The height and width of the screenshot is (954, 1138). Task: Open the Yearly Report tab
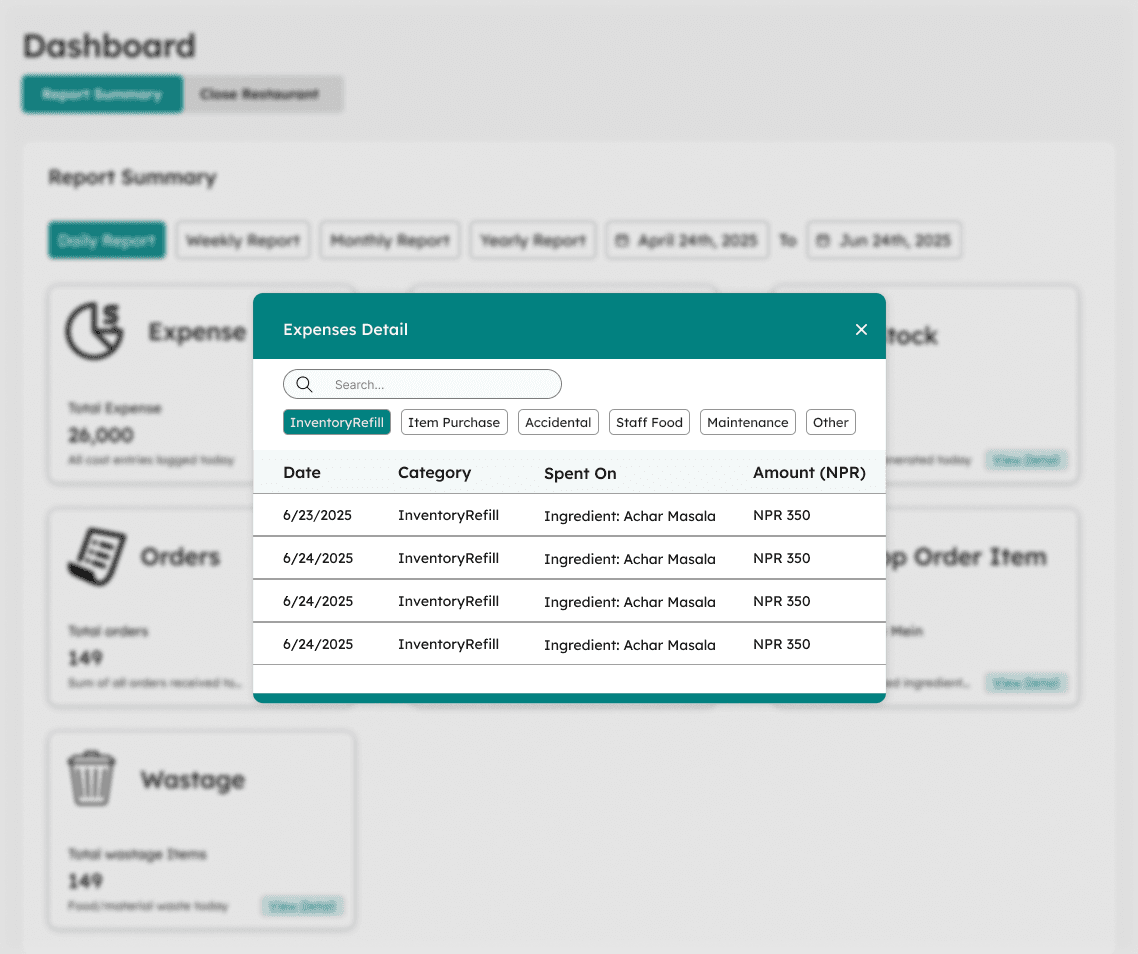(x=533, y=241)
